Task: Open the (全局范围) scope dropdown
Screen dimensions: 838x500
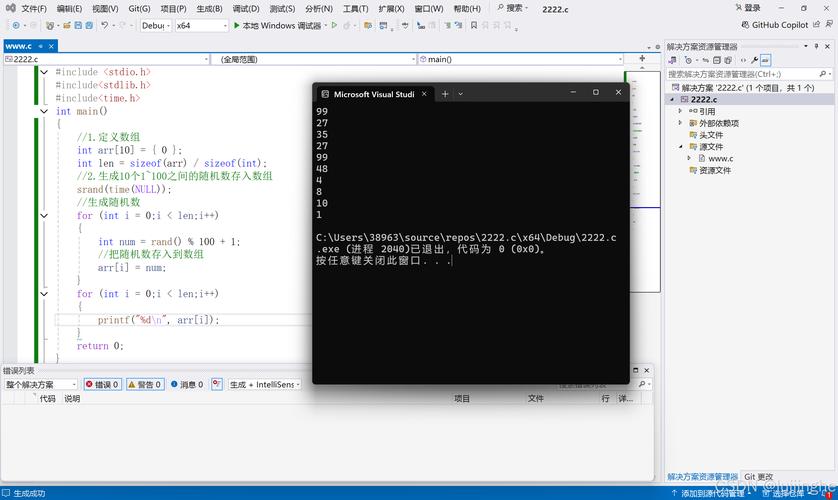Action: tap(314, 59)
